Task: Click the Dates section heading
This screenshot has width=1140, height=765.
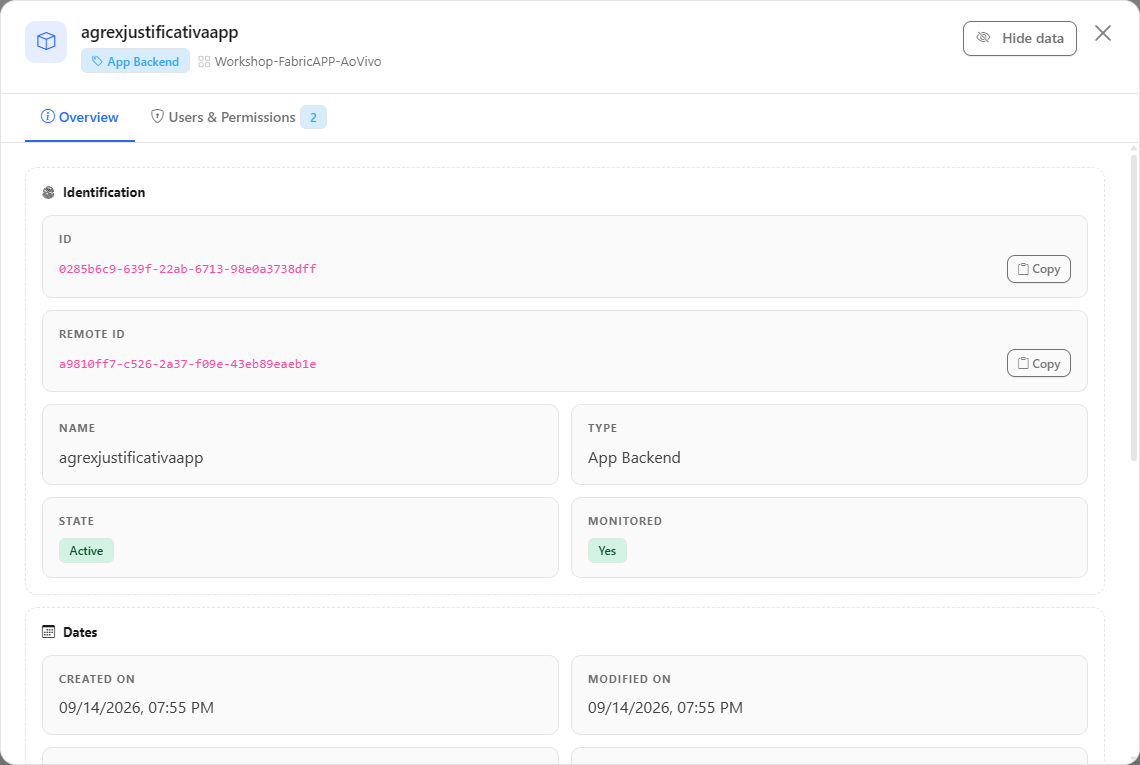Action: [80, 633]
